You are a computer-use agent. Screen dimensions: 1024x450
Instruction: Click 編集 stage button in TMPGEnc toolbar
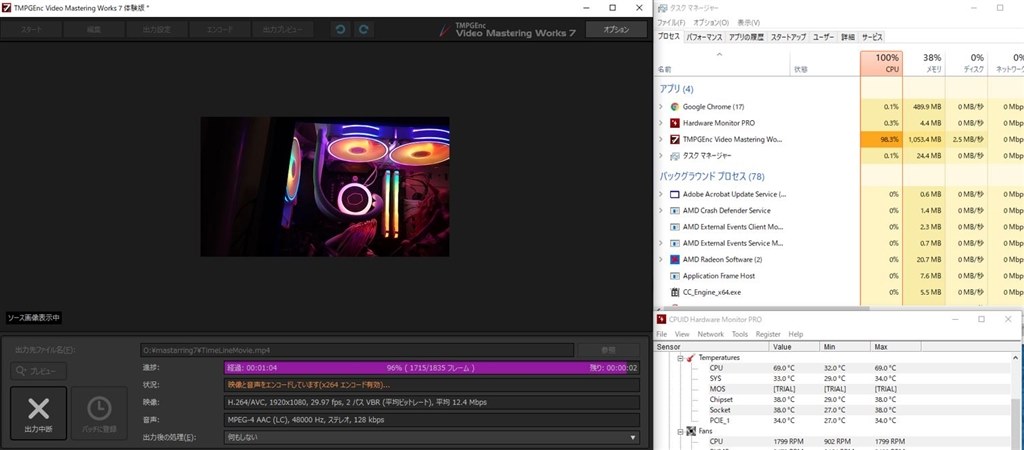93,29
